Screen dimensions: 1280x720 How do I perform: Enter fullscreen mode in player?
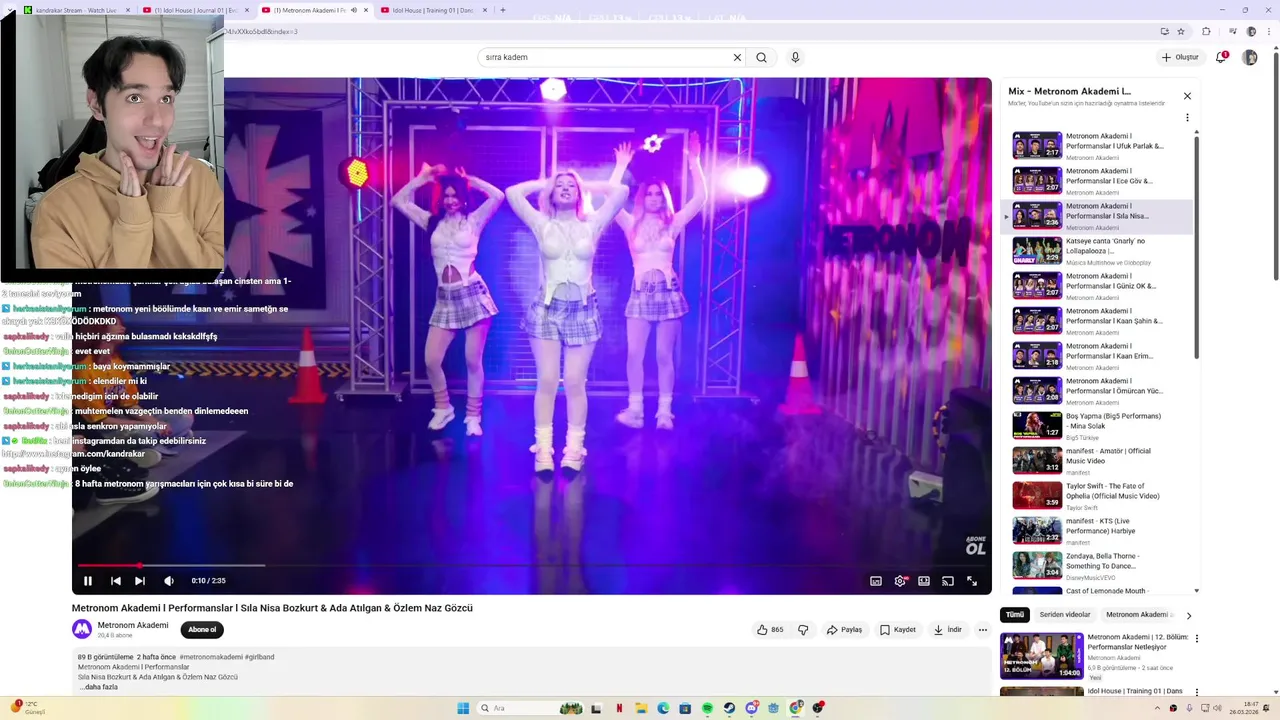coord(972,581)
